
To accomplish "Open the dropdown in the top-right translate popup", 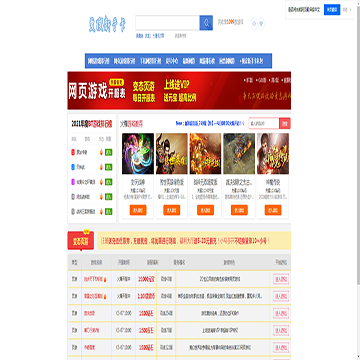I will (x=347, y=10).
